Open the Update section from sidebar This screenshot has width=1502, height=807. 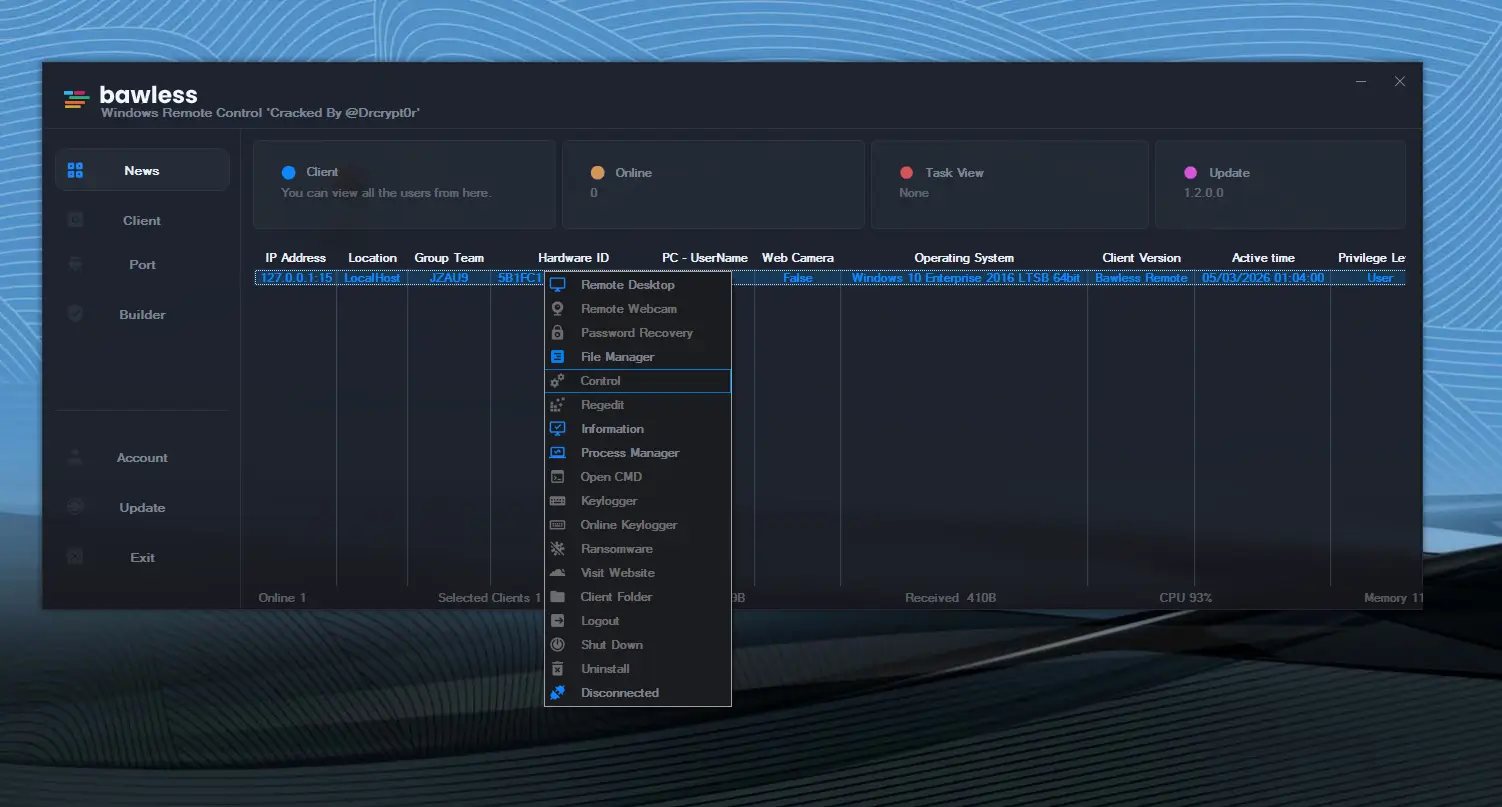tap(142, 507)
